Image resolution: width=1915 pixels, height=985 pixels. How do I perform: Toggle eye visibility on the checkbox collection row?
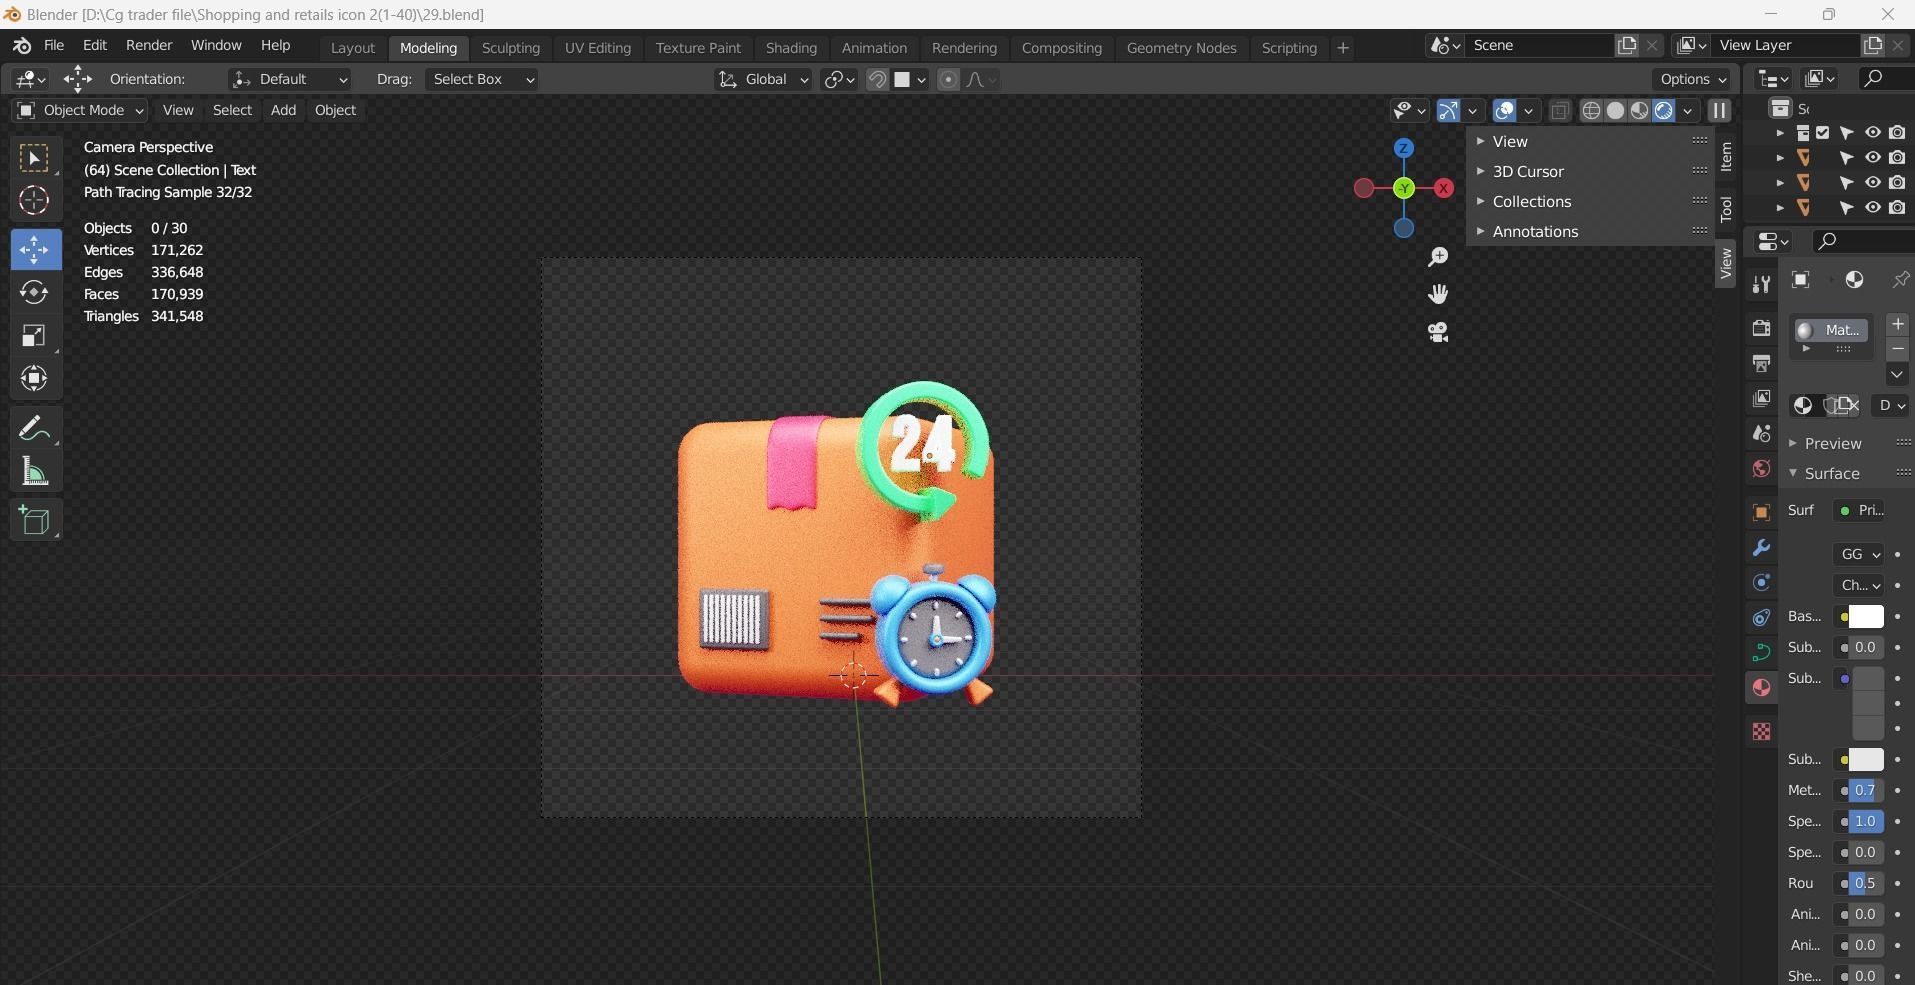[1872, 133]
